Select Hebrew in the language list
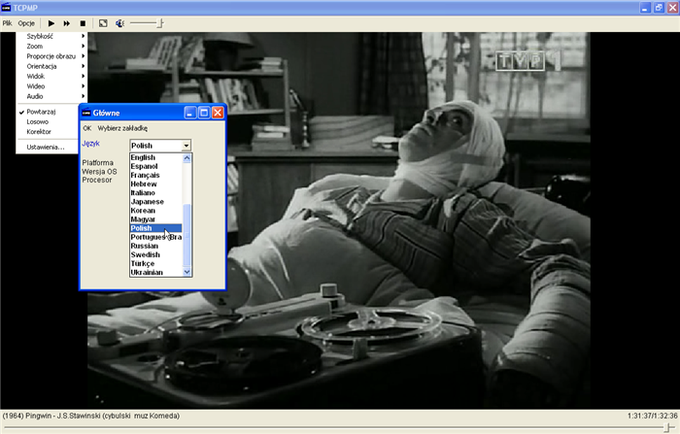Image resolution: width=680 pixels, height=434 pixels. click(x=156, y=184)
